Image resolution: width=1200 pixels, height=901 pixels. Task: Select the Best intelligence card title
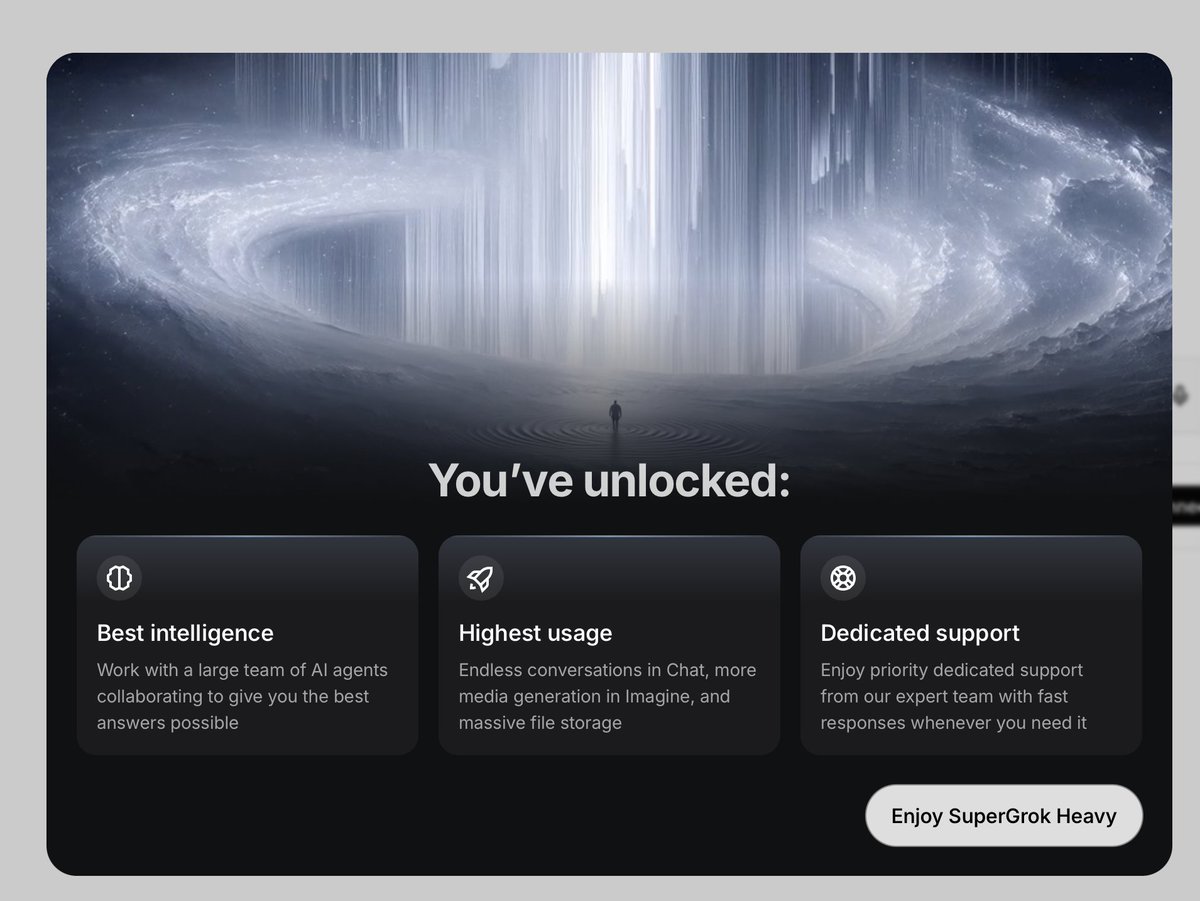185,633
